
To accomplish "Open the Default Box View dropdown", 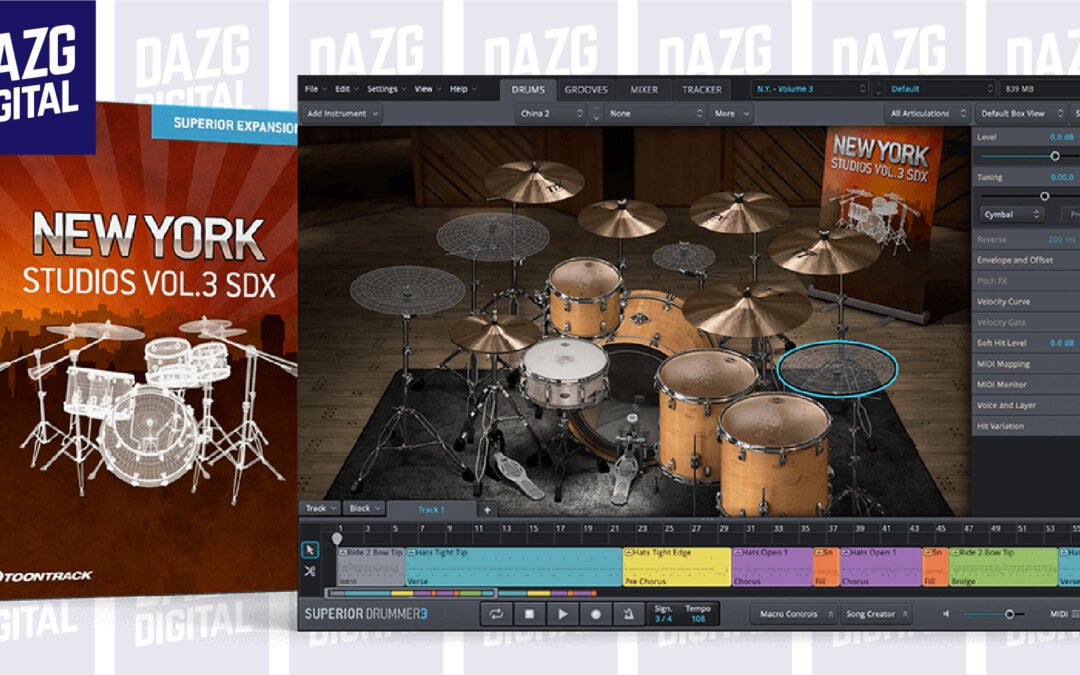I will (x=1021, y=114).
